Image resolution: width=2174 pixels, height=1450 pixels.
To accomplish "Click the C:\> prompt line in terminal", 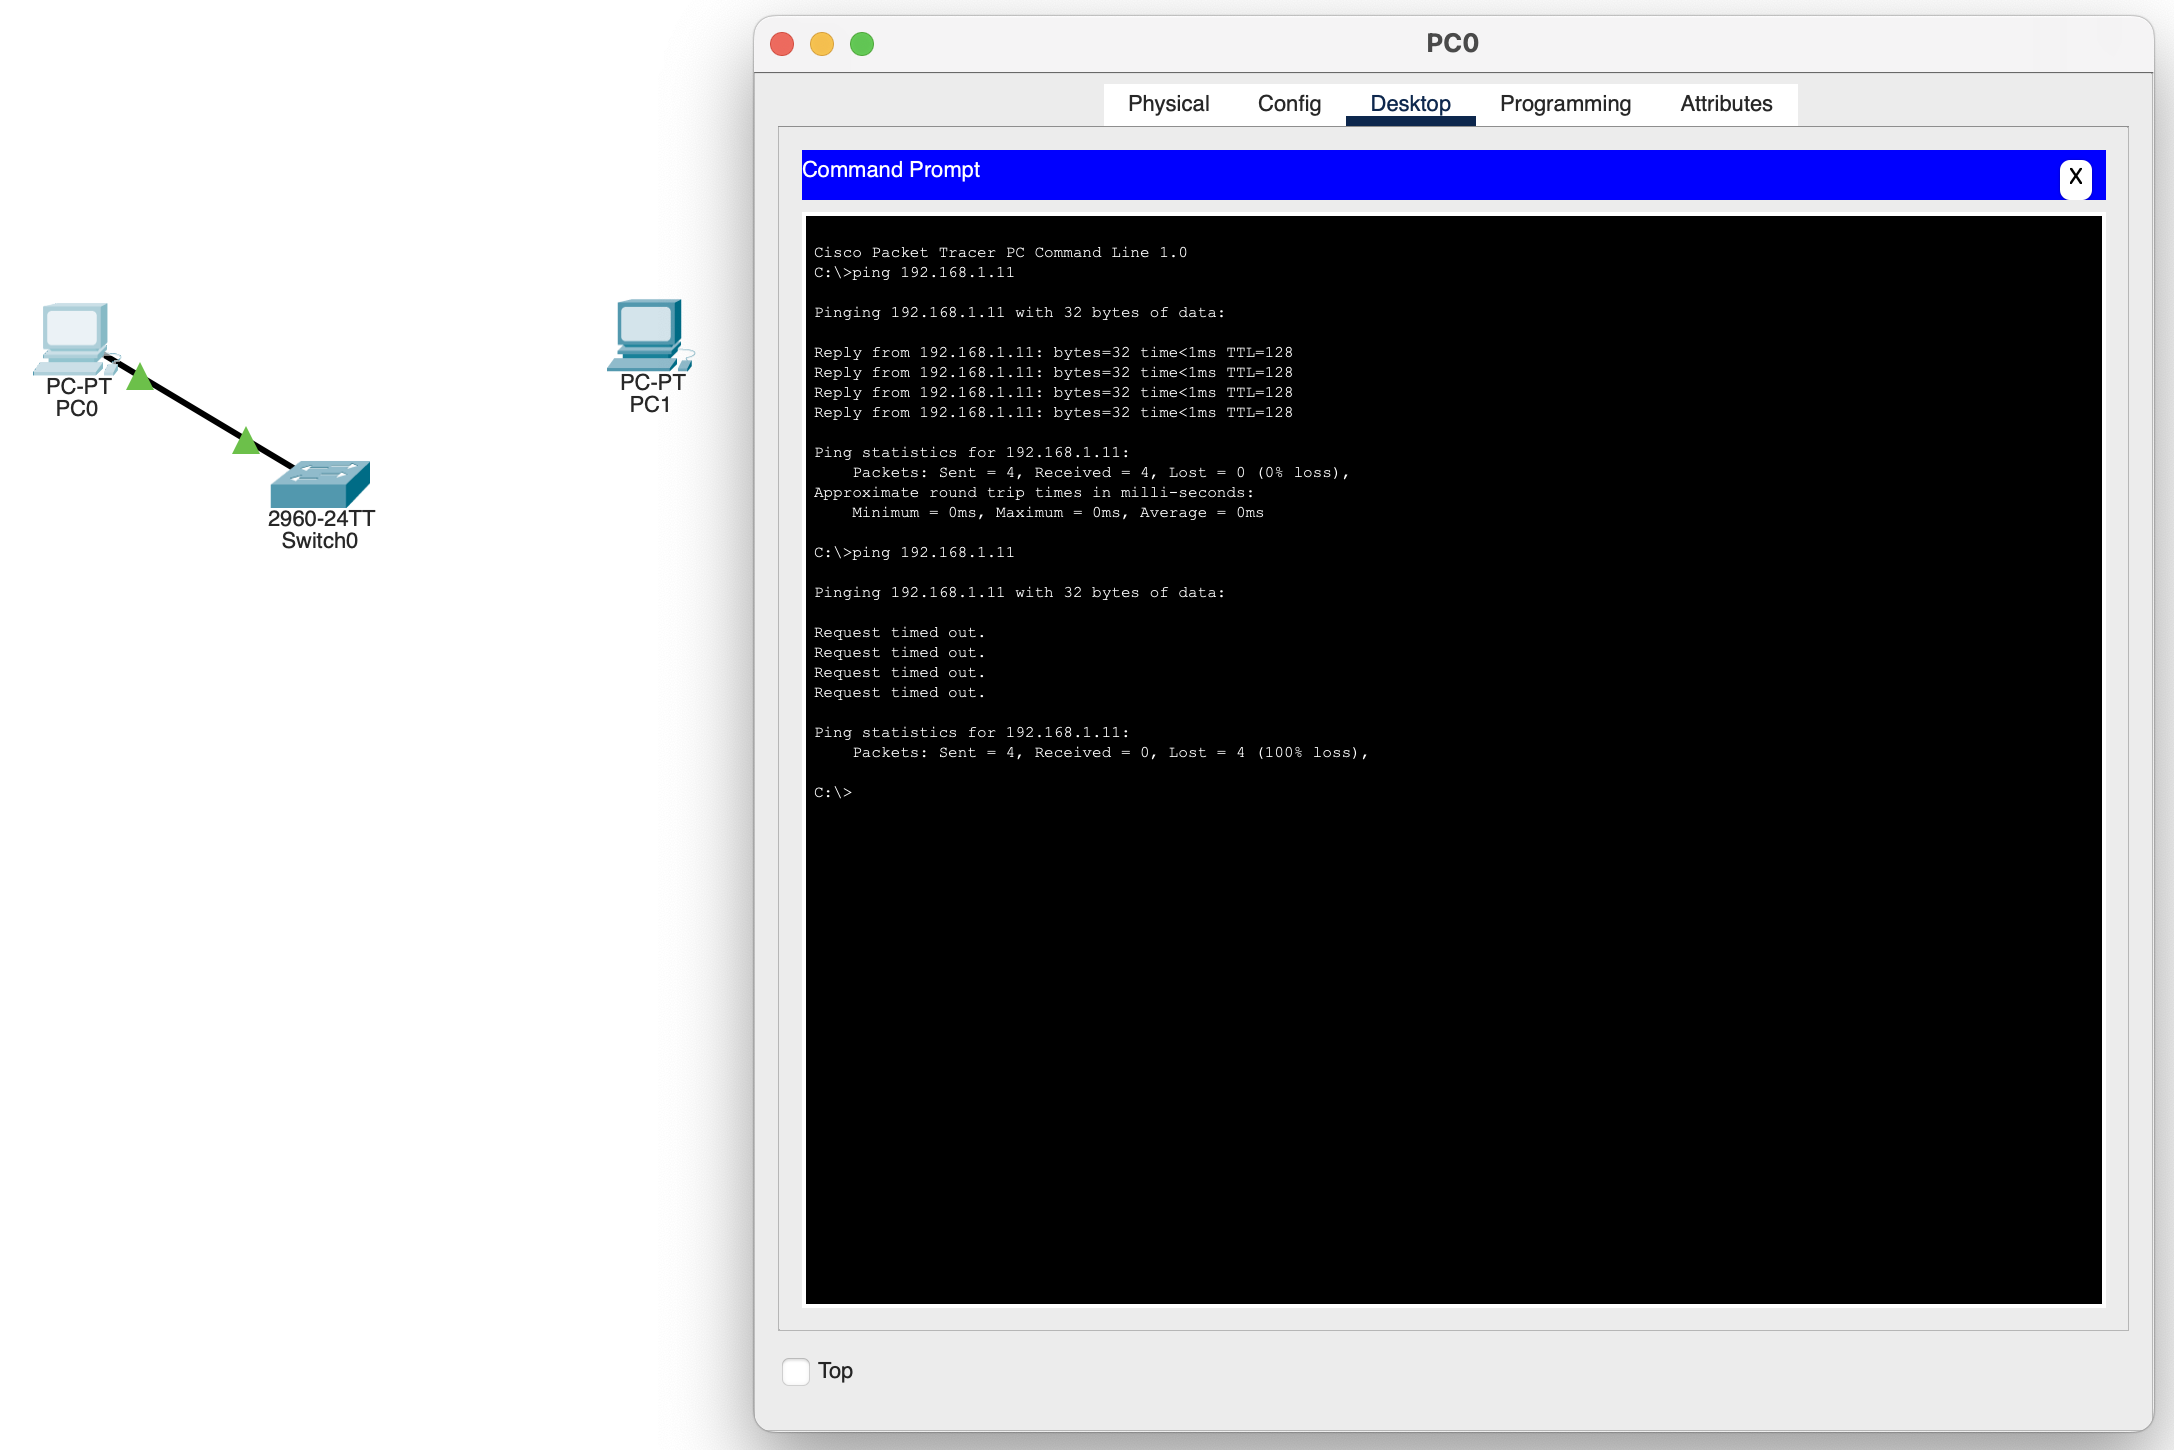I will point(833,793).
